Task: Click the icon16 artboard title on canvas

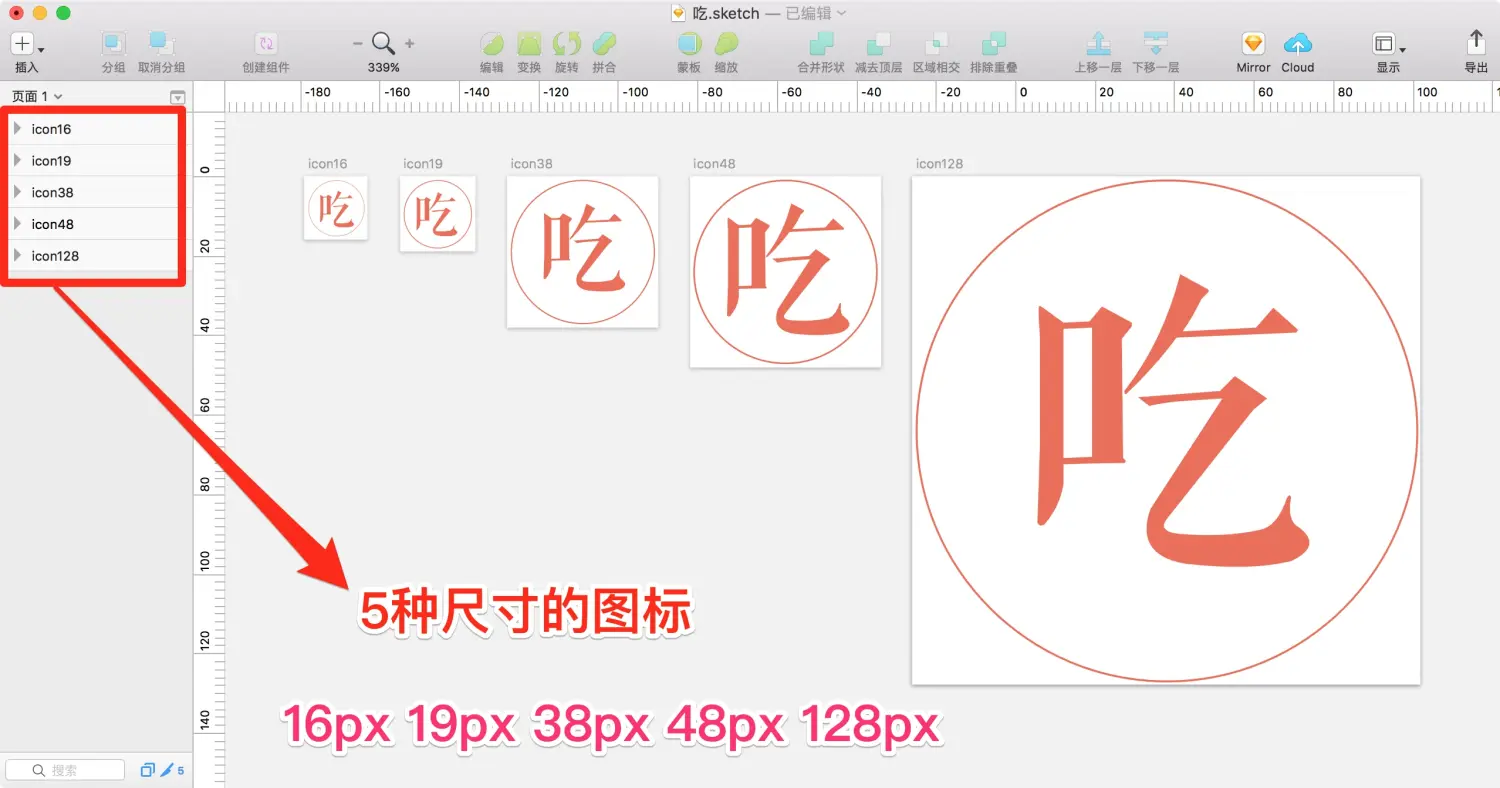Action: coord(327,164)
